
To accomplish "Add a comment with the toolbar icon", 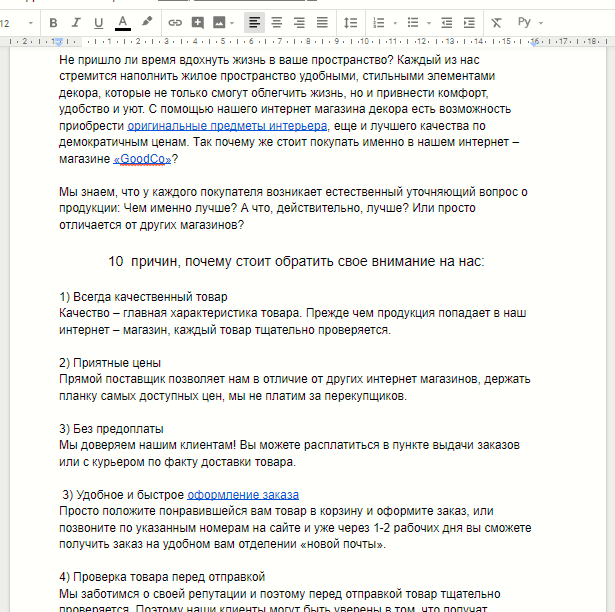I will click(198, 23).
